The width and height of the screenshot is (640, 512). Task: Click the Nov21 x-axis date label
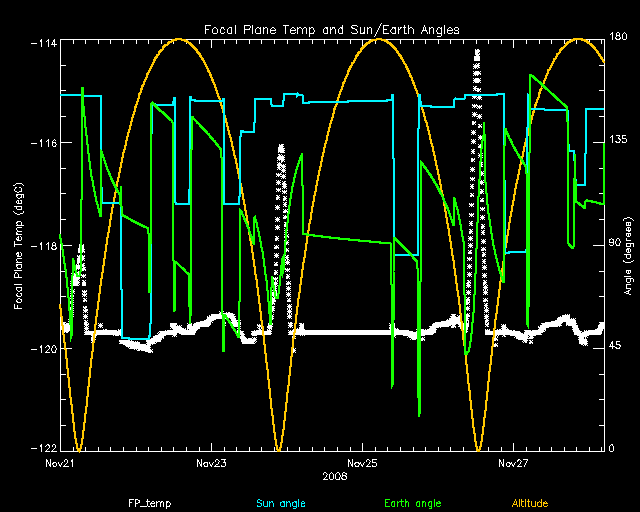pos(60,464)
